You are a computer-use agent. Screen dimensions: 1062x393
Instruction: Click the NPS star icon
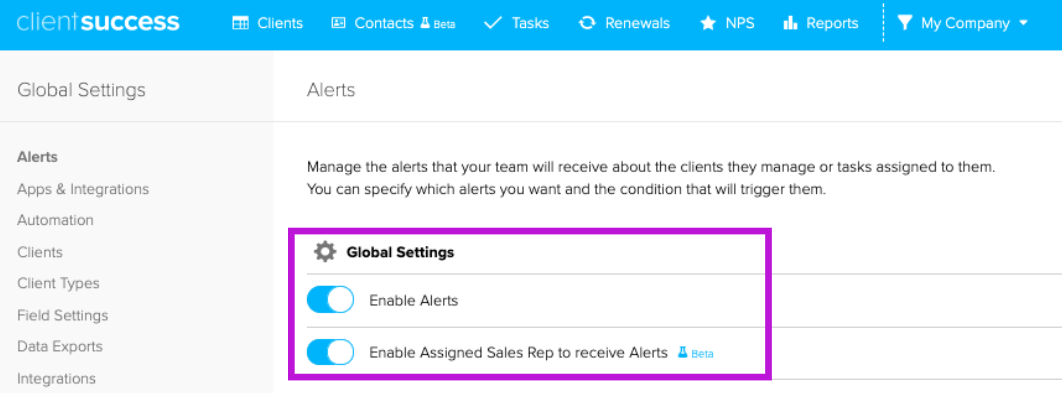click(x=708, y=24)
